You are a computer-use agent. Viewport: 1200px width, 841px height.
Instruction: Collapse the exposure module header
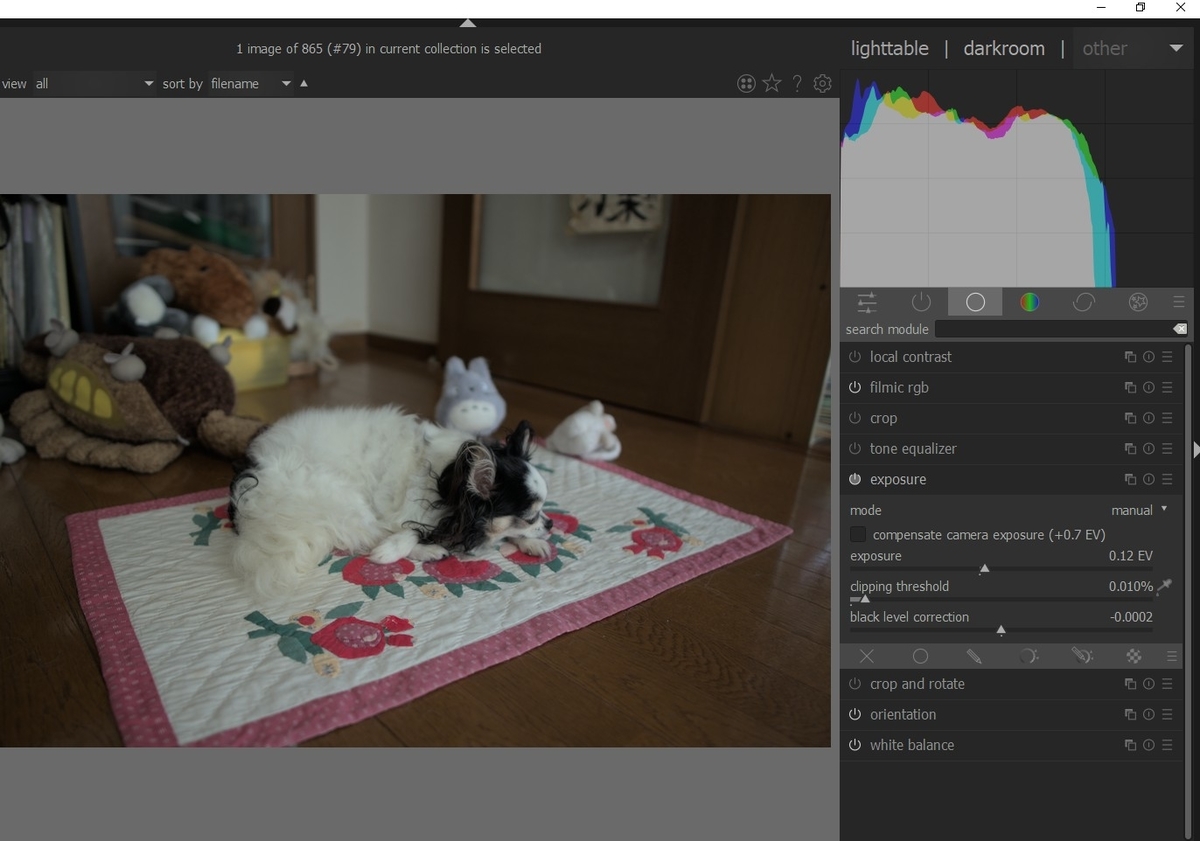click(898, 480)
